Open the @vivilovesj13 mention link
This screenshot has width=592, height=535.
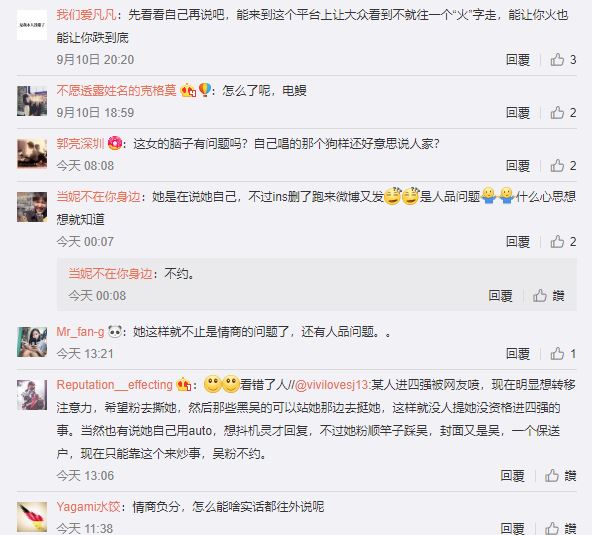click(331, 385)
